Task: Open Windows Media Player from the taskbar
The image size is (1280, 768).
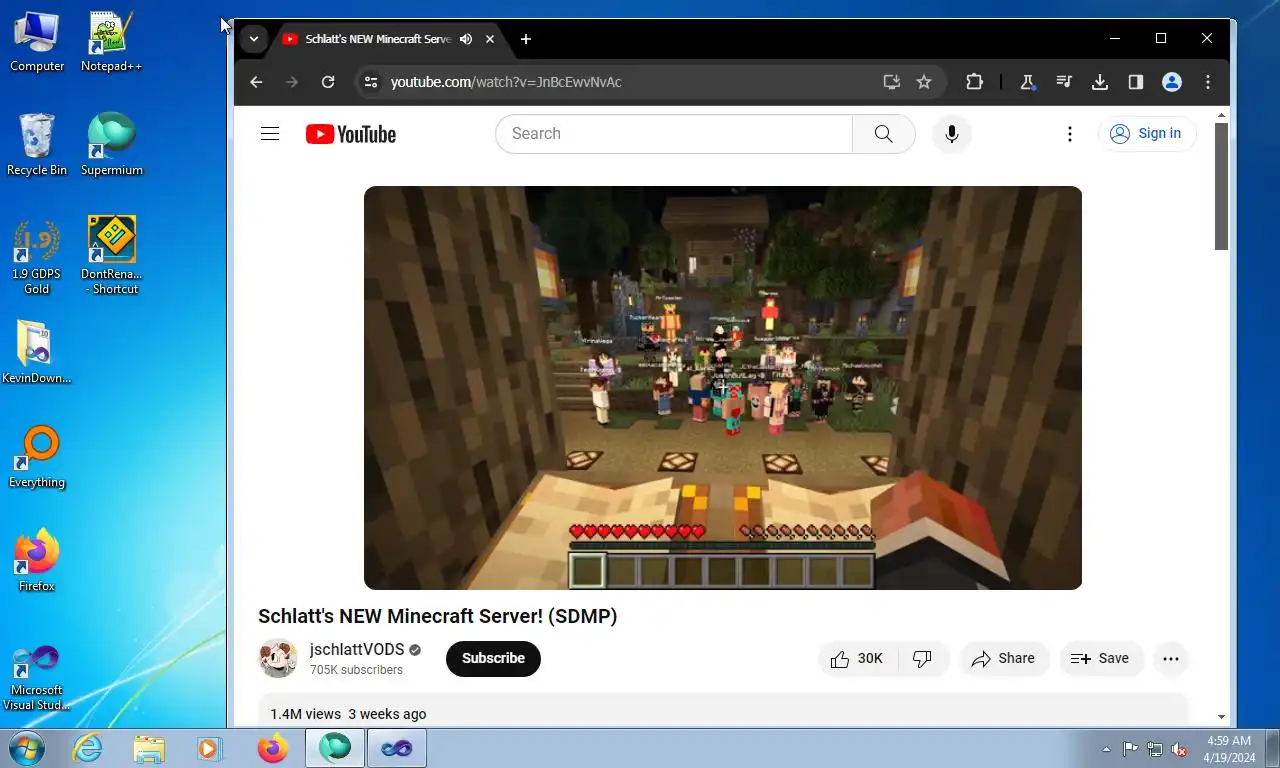Action: pos(210,748)
